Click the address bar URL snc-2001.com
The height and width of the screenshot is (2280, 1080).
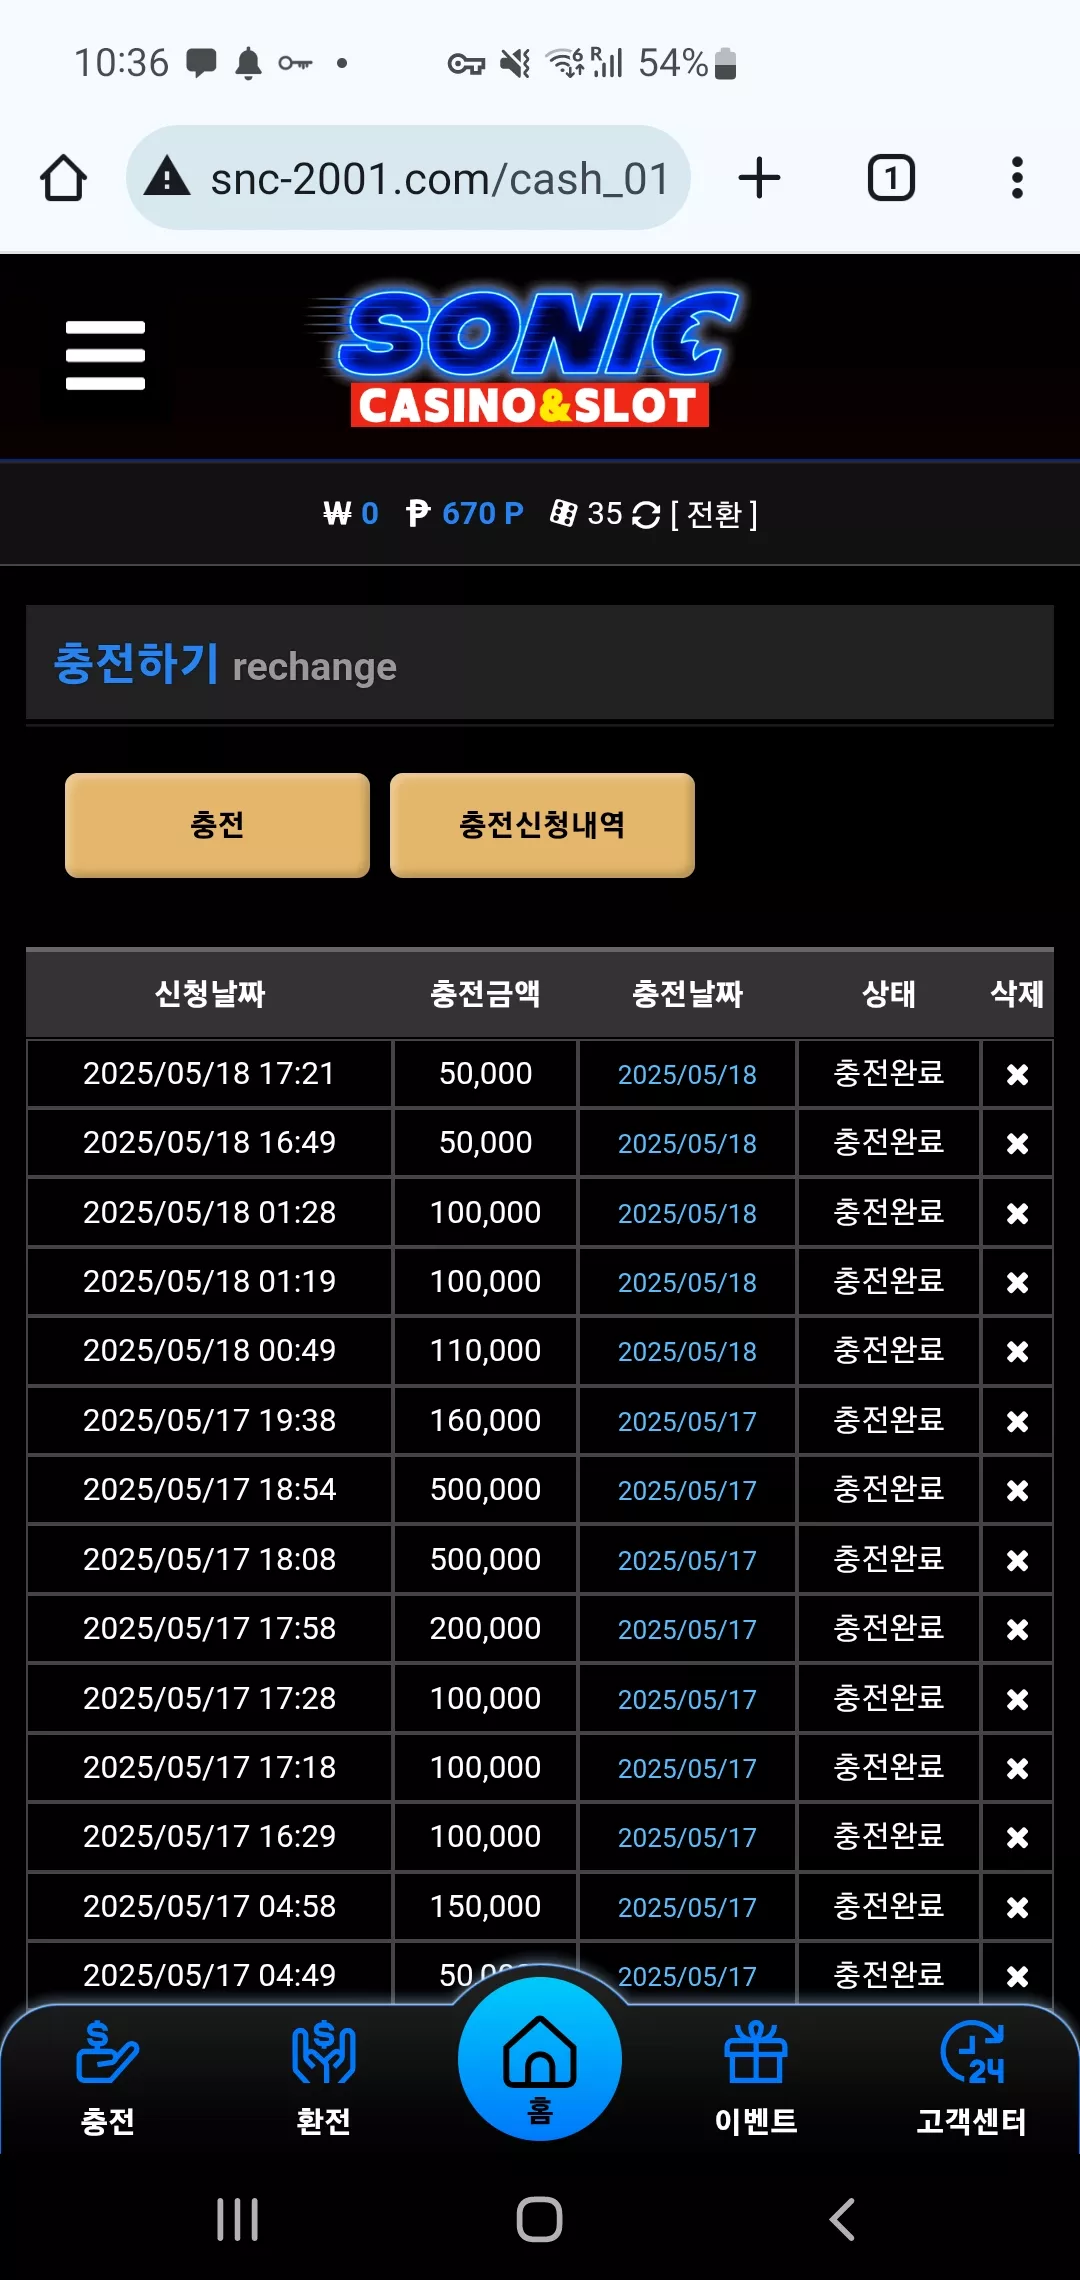[438, 179]
